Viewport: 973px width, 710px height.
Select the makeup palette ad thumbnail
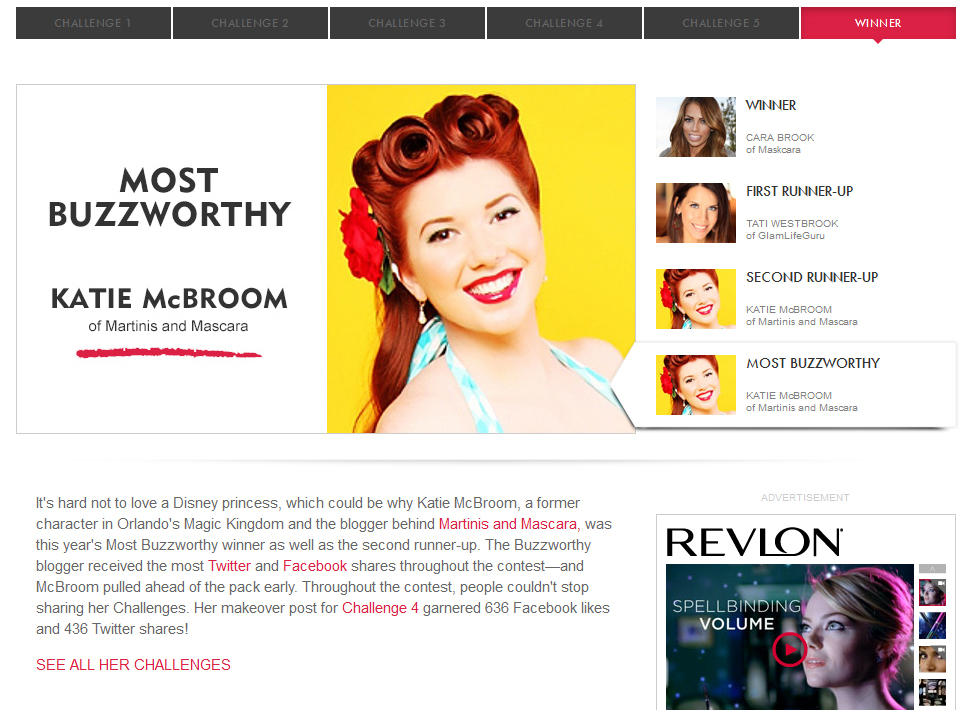coord(932,692)
